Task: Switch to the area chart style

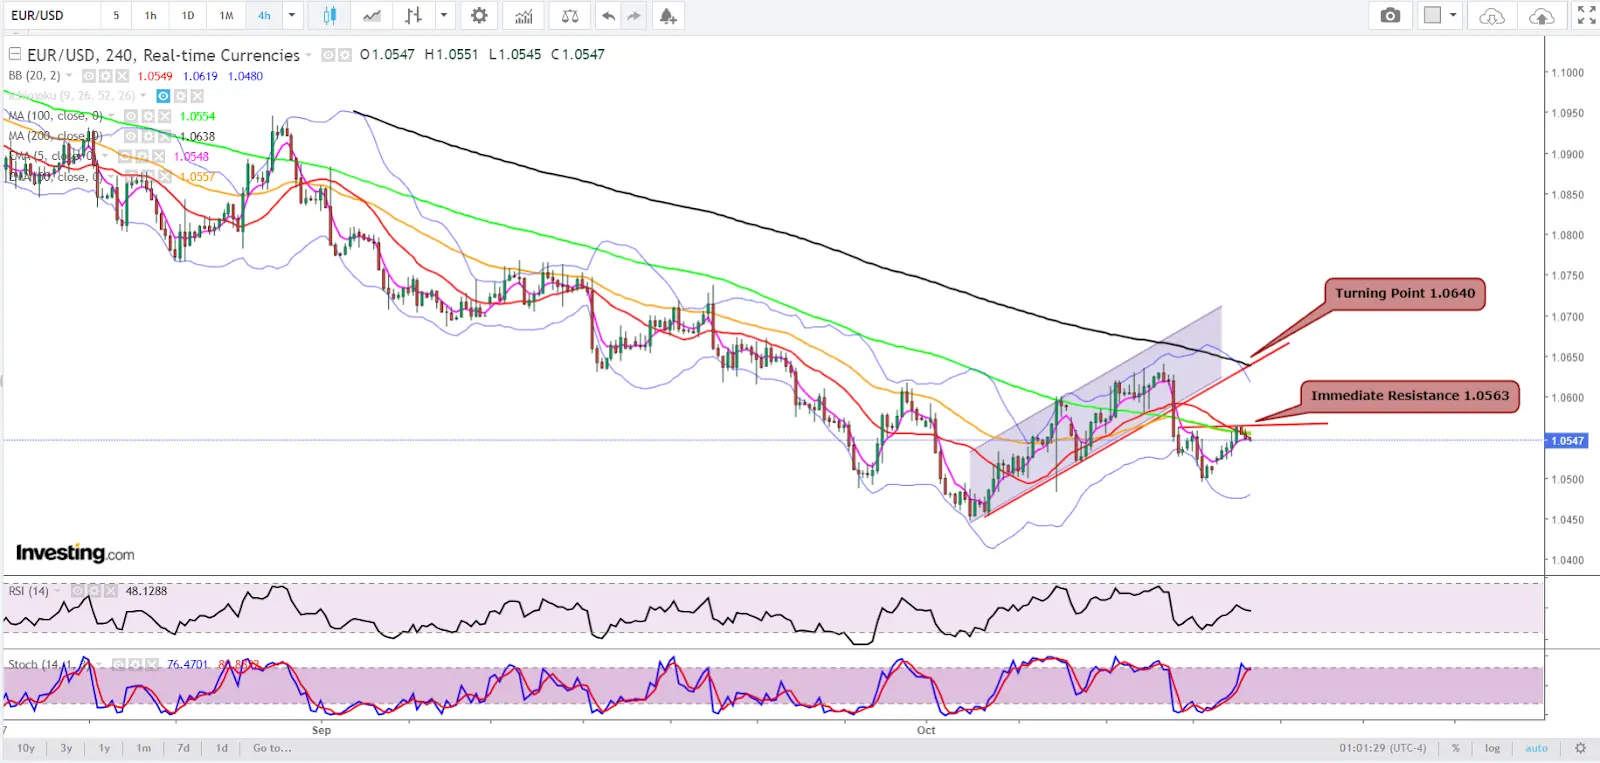Action: 372,16
